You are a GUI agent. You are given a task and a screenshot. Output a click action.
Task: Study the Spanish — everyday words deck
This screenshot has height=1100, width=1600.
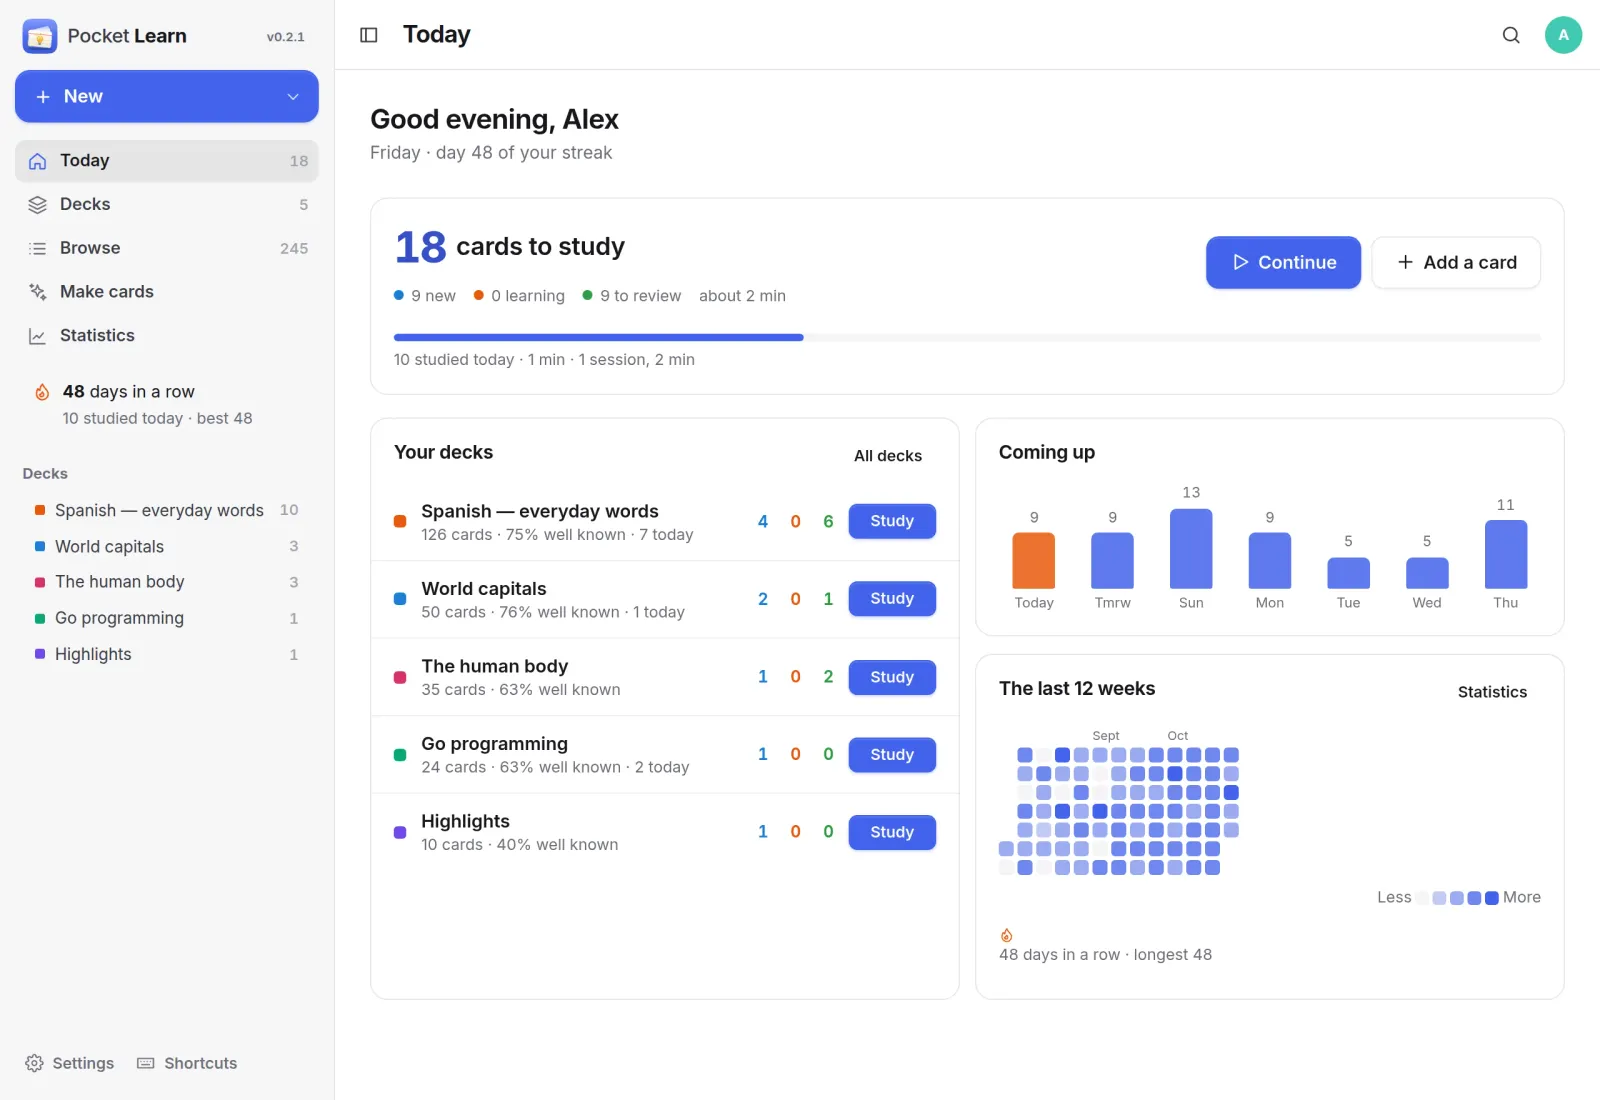(892, 521)
